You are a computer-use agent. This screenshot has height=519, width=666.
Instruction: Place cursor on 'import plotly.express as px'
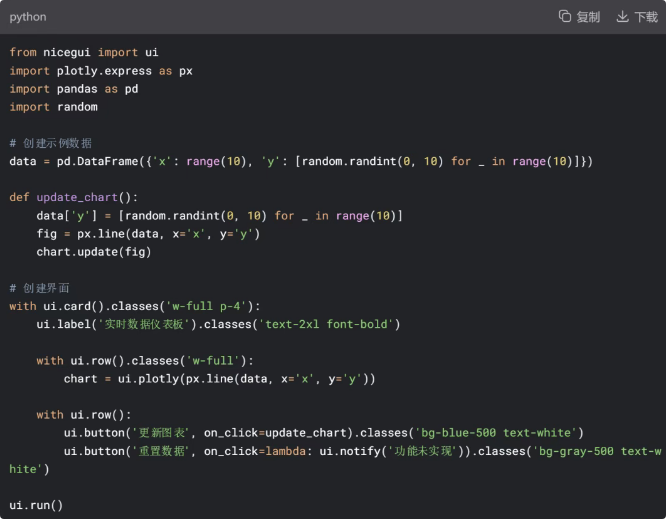(x=101, y=71)
